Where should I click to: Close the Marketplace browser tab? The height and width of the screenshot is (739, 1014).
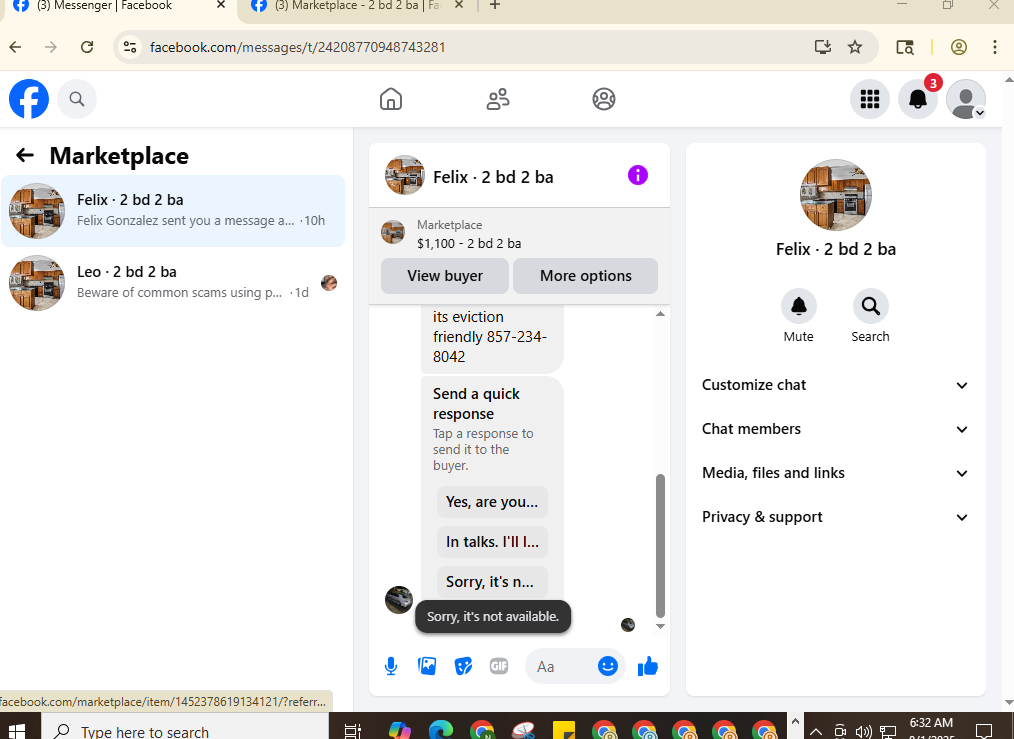pos(458,5)
